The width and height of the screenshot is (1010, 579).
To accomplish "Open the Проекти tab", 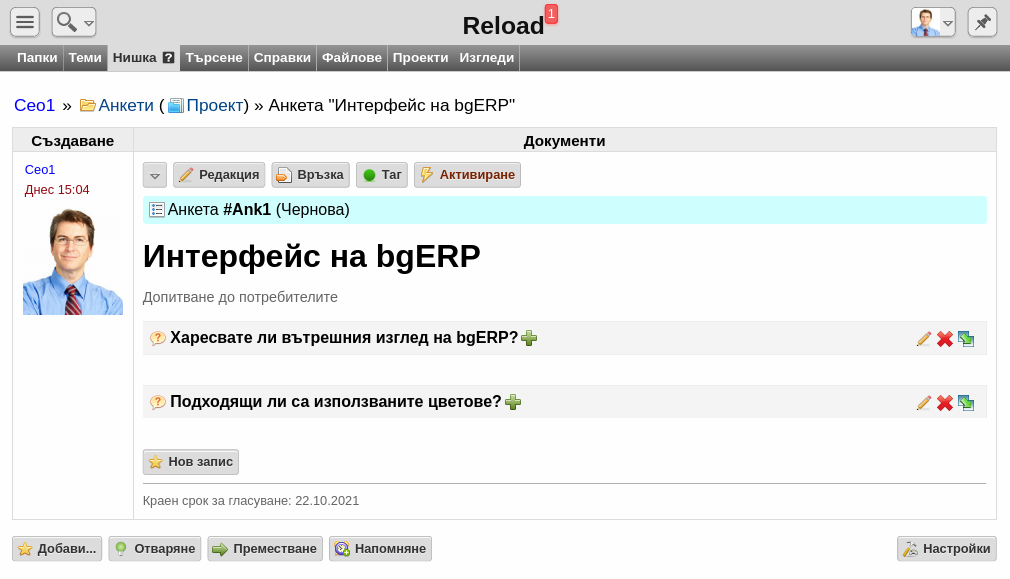I will pyautogui.click(x=421, y=58).
